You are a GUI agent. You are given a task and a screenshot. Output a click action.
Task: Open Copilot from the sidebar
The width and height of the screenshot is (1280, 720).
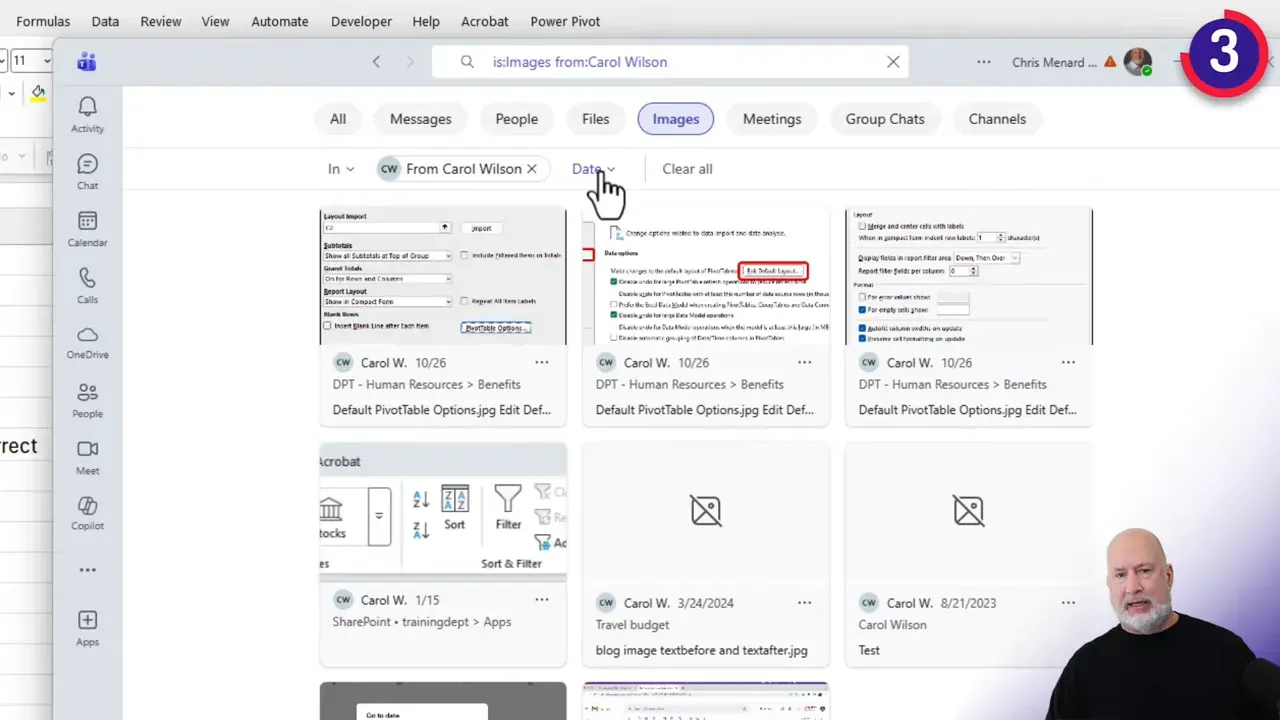(87, 513)
